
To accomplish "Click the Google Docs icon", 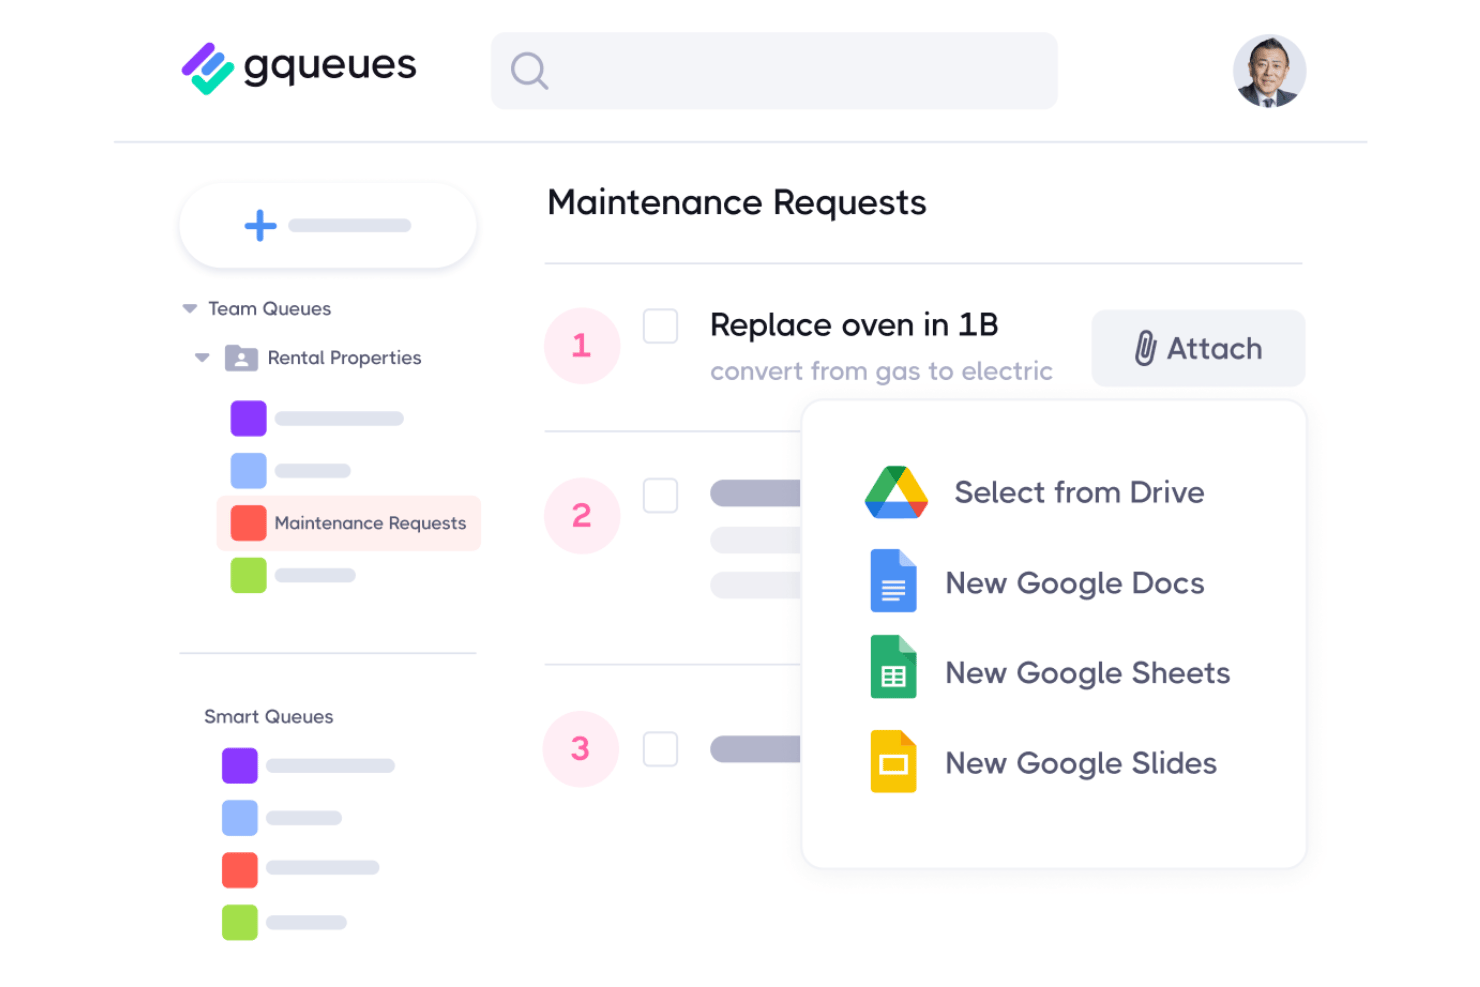I will coord(893,581).
